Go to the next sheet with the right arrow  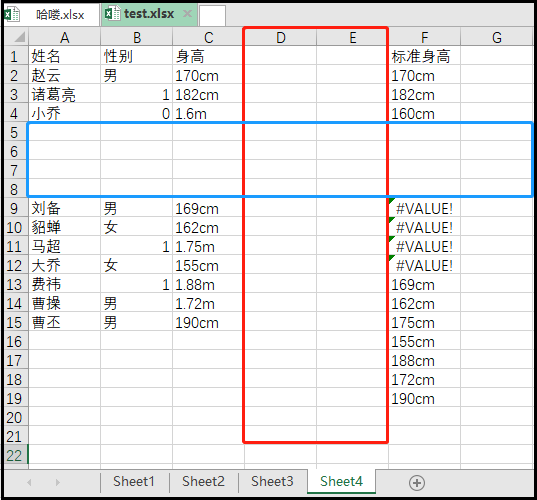click(58, 483)
